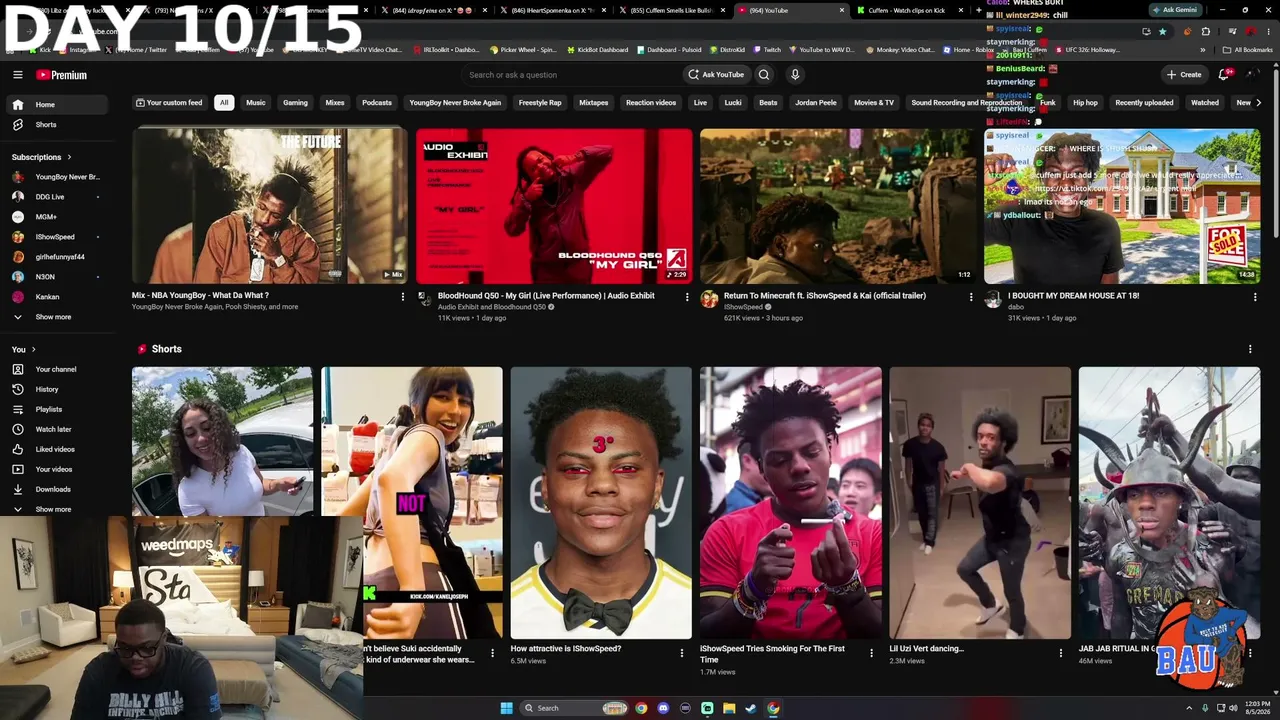Click the search magnifier button
Image resolution: width=1280 pixels, height=720 pixels.
pyautogui.click(x=764, y=75)
